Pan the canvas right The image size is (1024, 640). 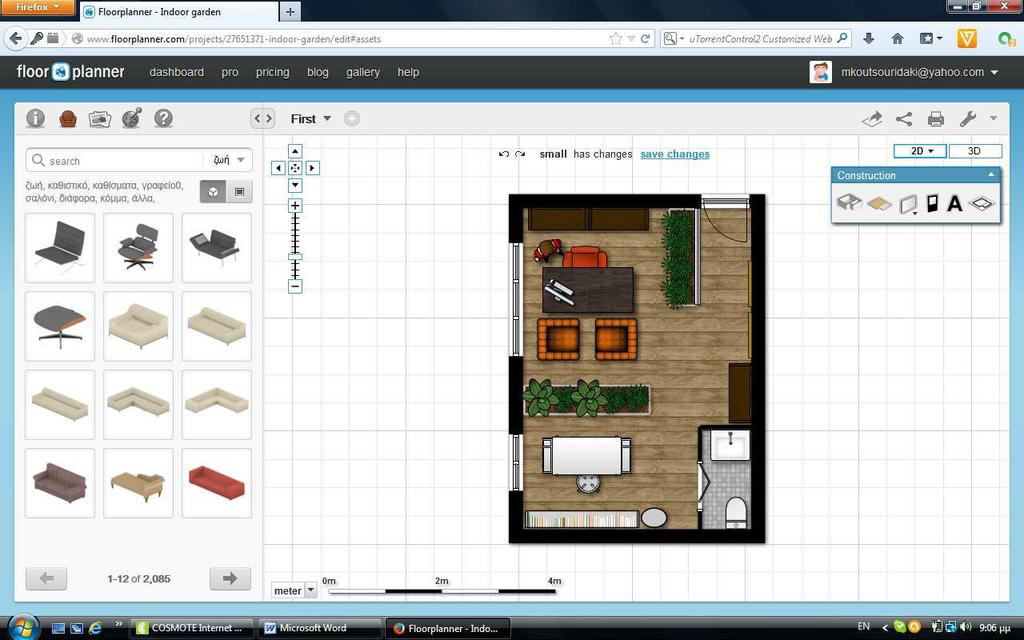[312, 168]
